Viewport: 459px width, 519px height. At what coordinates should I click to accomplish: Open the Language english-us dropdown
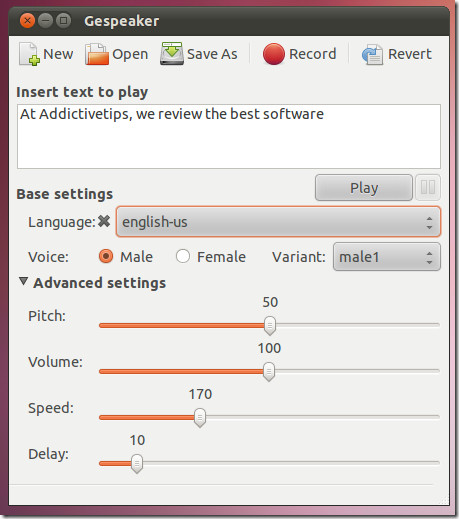[x=278, y=222]
